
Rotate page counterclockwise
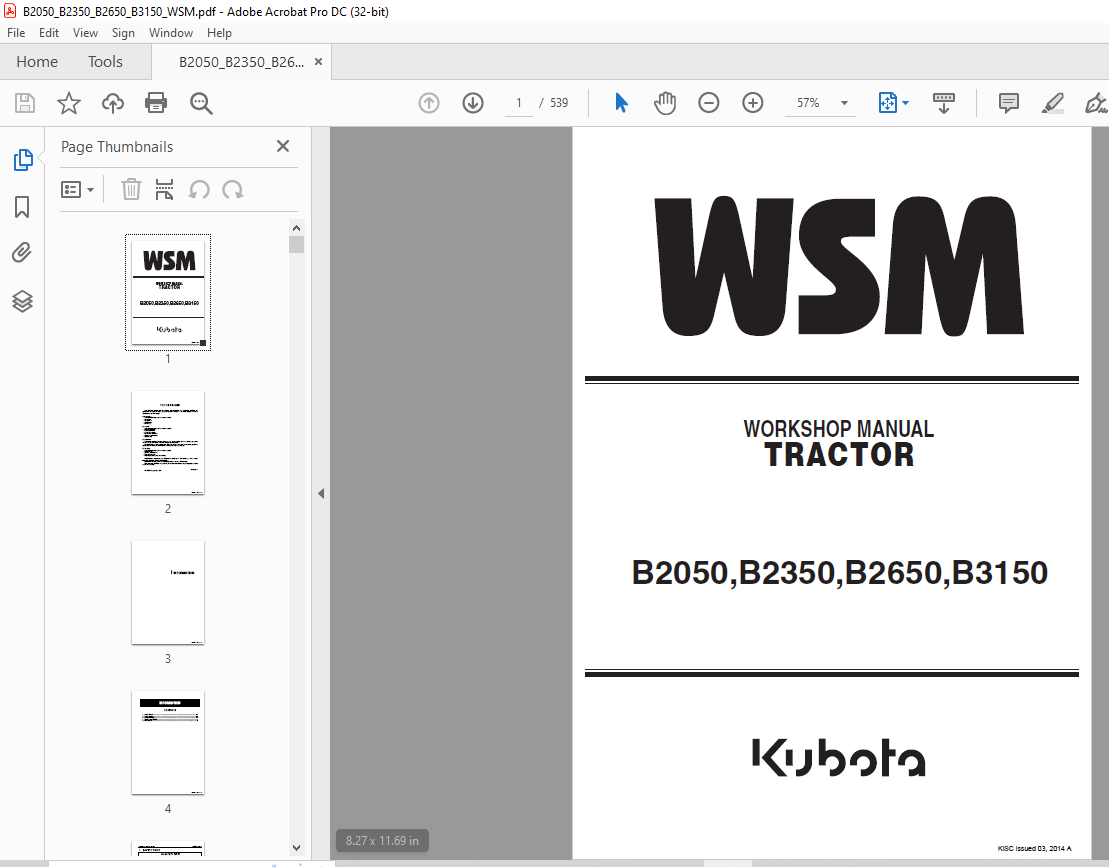click(199, 190)
